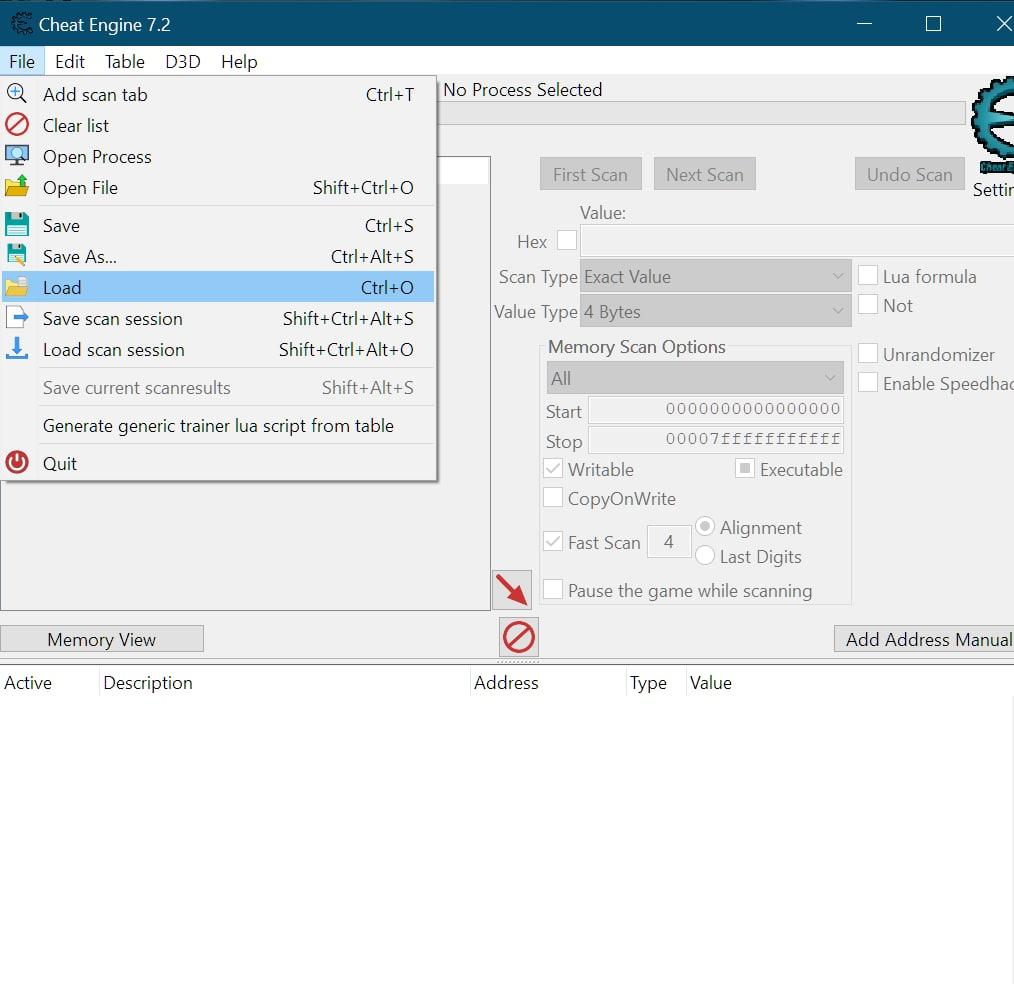The width and height of the screenshot is (1014, 984).
Task: Click the Stop address field
Action: click(716, 440)
